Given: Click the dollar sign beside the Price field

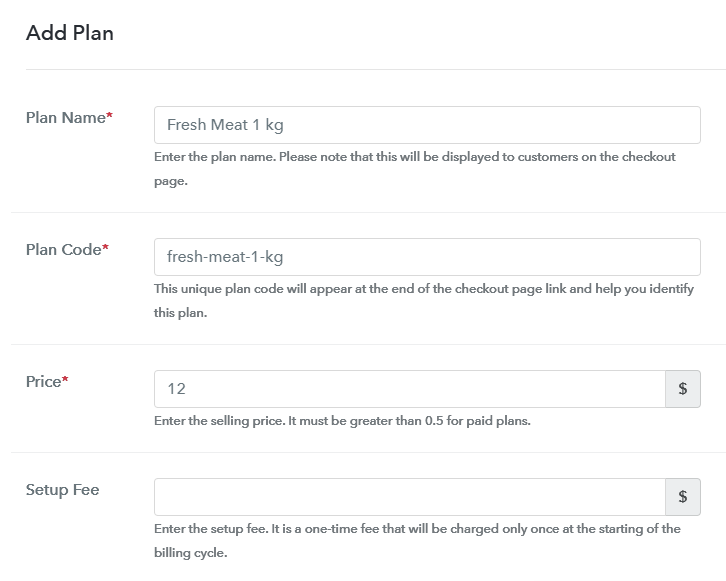Looking at the screenshot, I should [x=683, y=389].
